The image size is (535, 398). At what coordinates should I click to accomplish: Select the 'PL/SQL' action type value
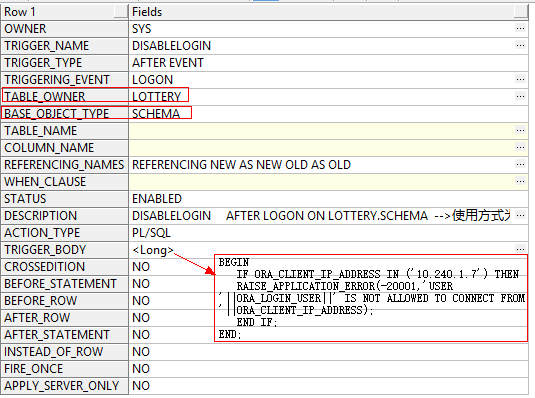tap(151, 233)
